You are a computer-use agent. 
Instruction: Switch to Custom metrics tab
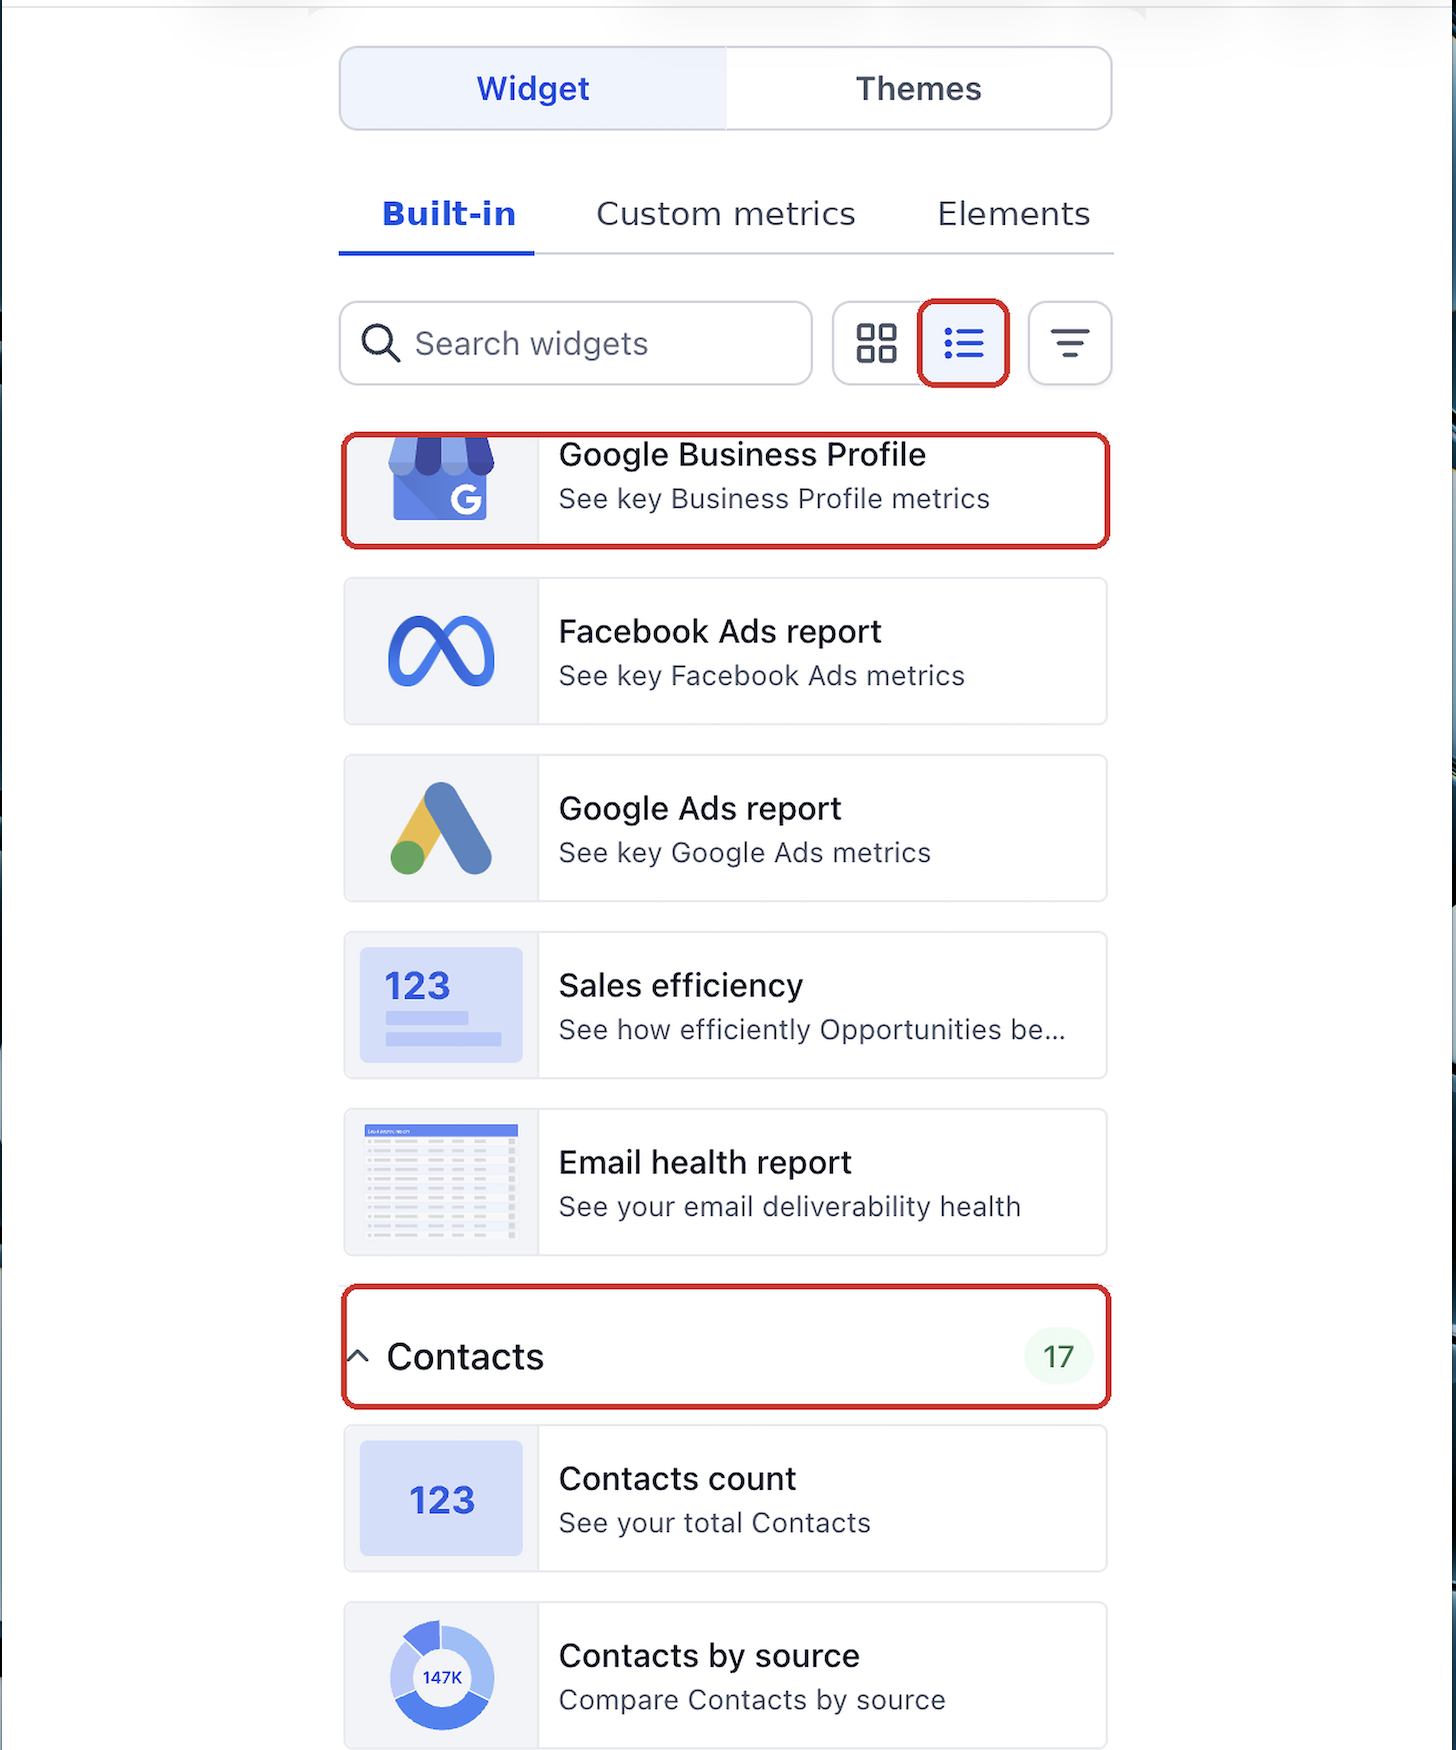pyautogui.click(x=725, y=214)
